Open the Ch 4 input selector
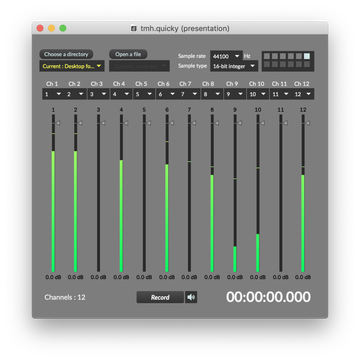The width and height of the screenshot is (360, 361). point(121,94)
